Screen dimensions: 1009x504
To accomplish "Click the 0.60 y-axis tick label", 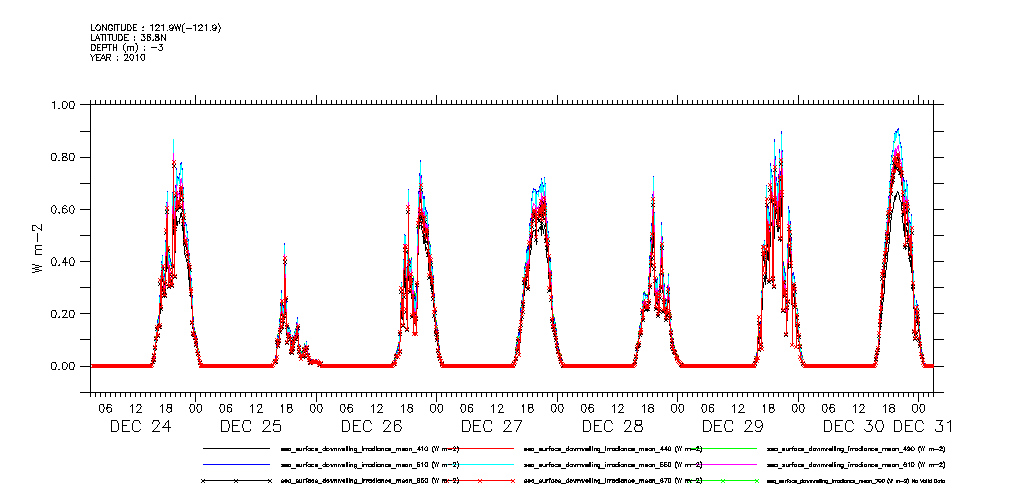I will click(x=63, y=209).
